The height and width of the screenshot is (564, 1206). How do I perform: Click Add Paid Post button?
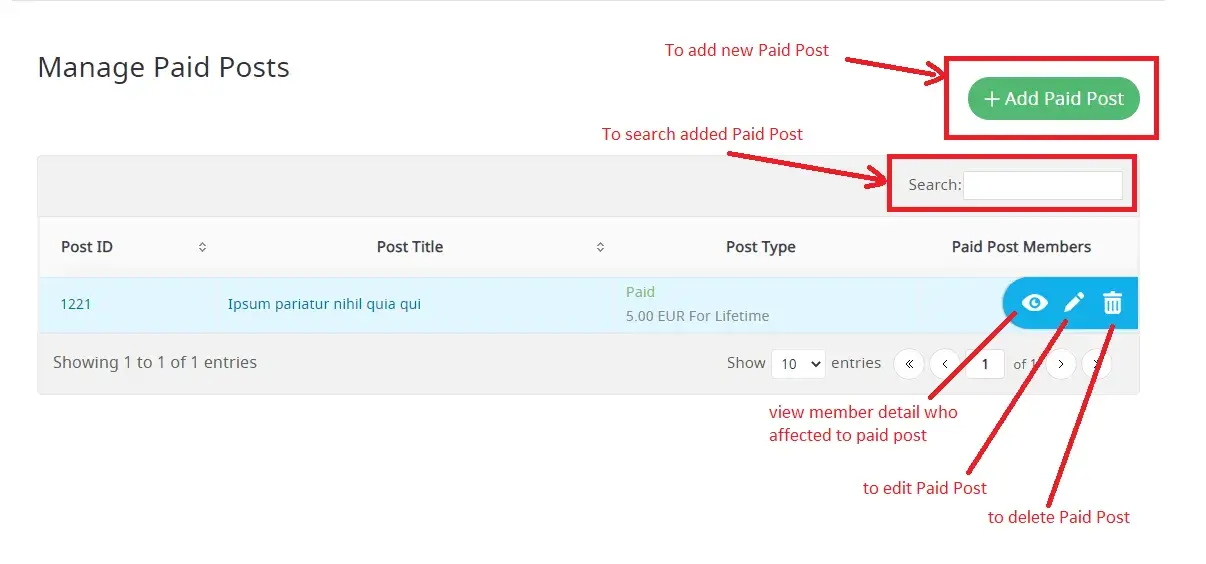tap(1053, 99)
